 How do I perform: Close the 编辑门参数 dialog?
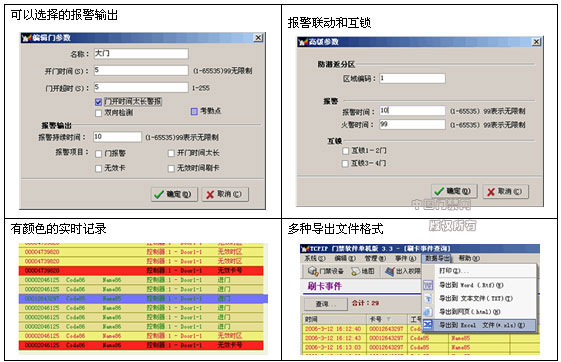coord(258,38)
